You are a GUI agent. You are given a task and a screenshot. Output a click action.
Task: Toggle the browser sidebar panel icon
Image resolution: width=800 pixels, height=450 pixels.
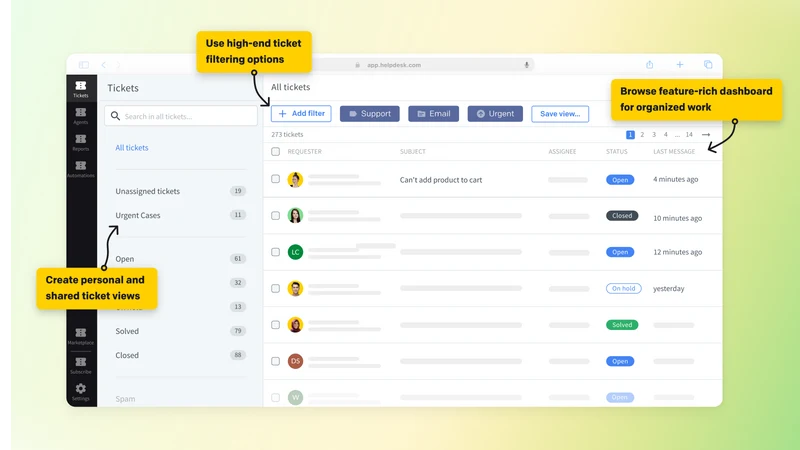(84, 65)
